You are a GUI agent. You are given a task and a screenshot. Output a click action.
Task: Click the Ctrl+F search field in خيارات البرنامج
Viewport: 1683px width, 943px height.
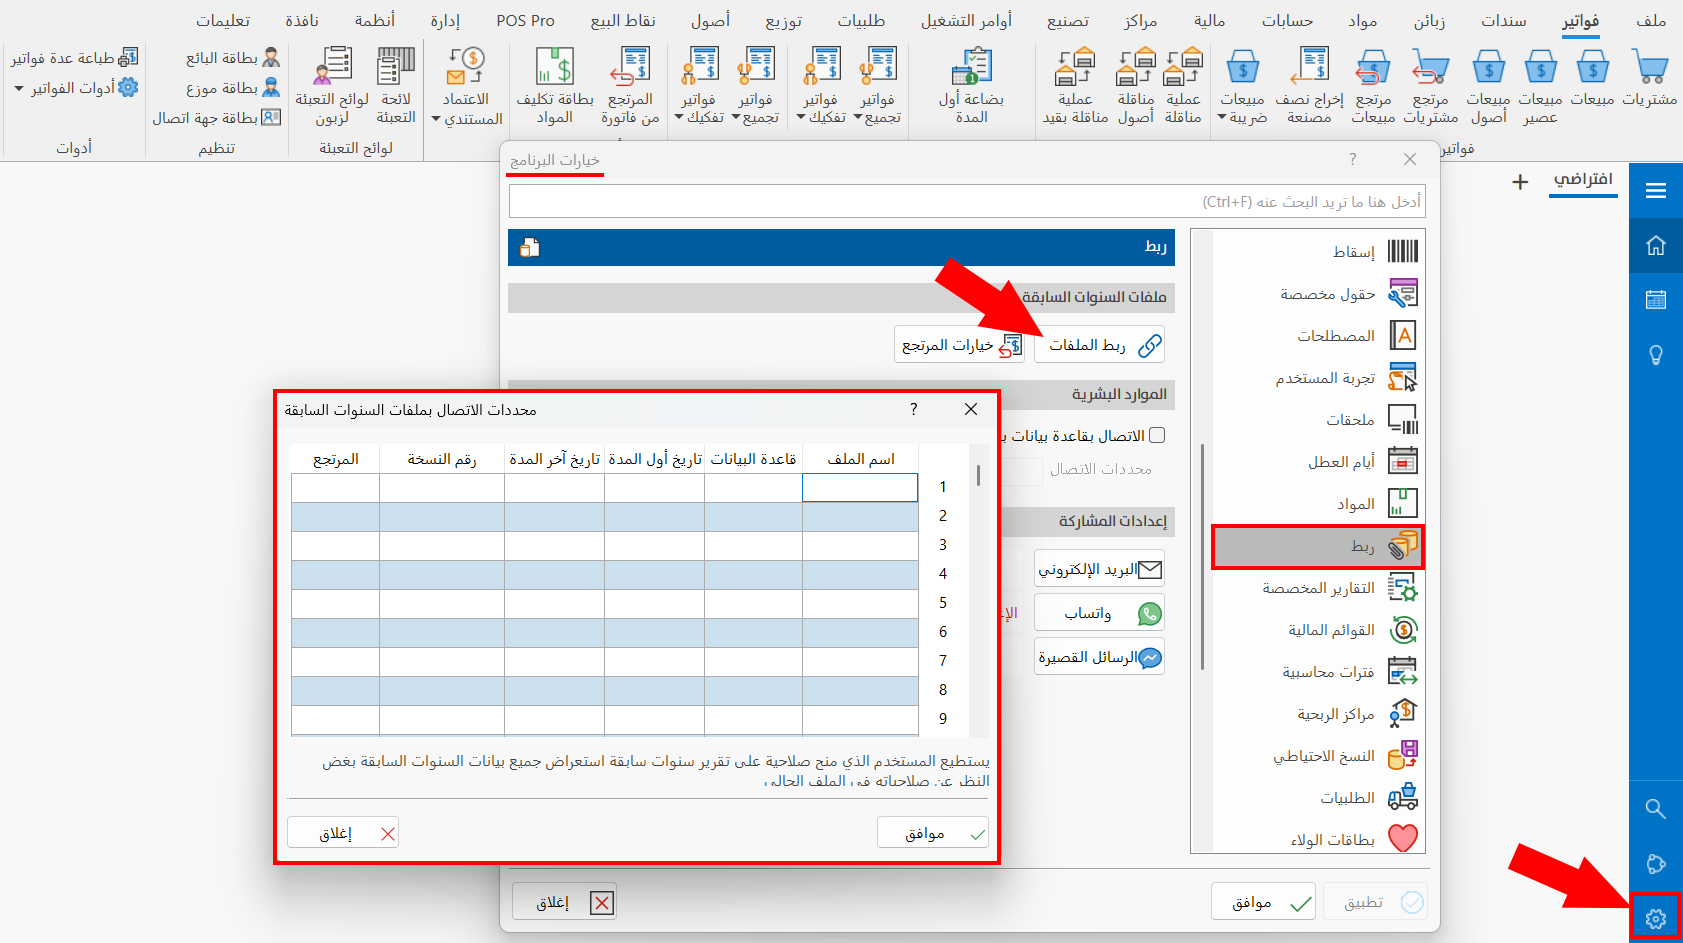pos(970,201)
